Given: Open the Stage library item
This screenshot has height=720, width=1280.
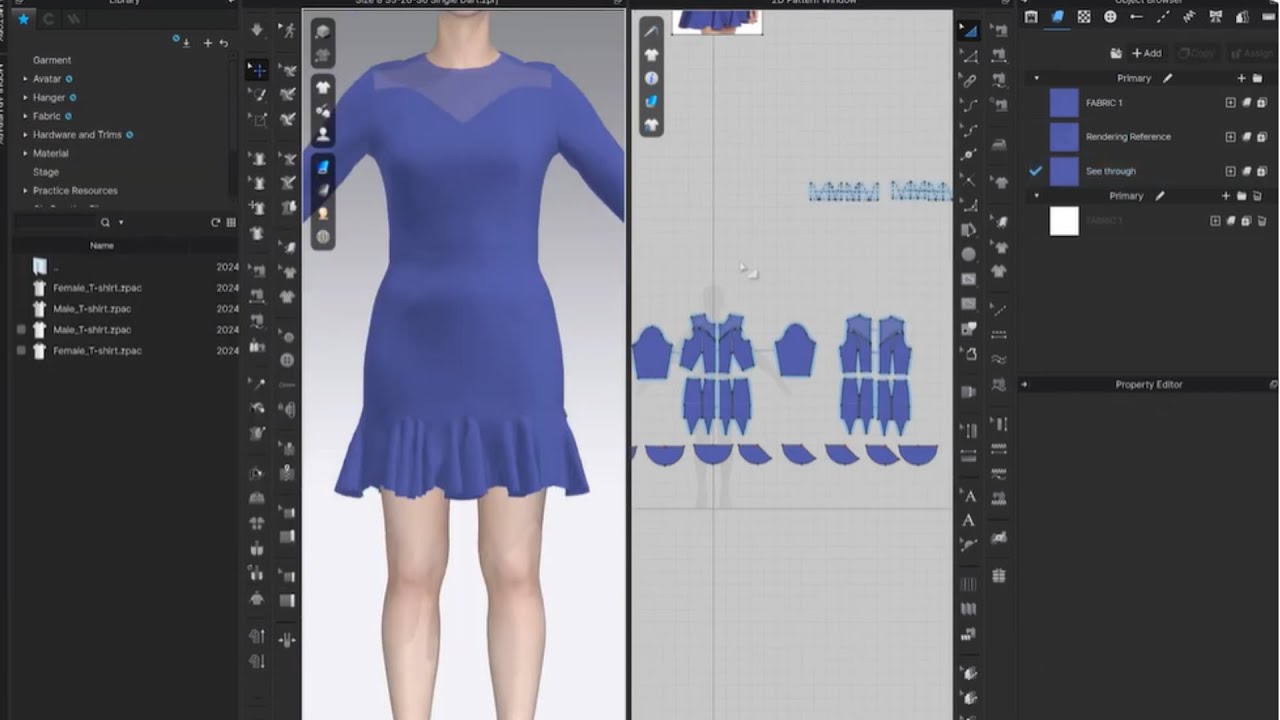Looking at the screenshot, I should pos(46,172).
